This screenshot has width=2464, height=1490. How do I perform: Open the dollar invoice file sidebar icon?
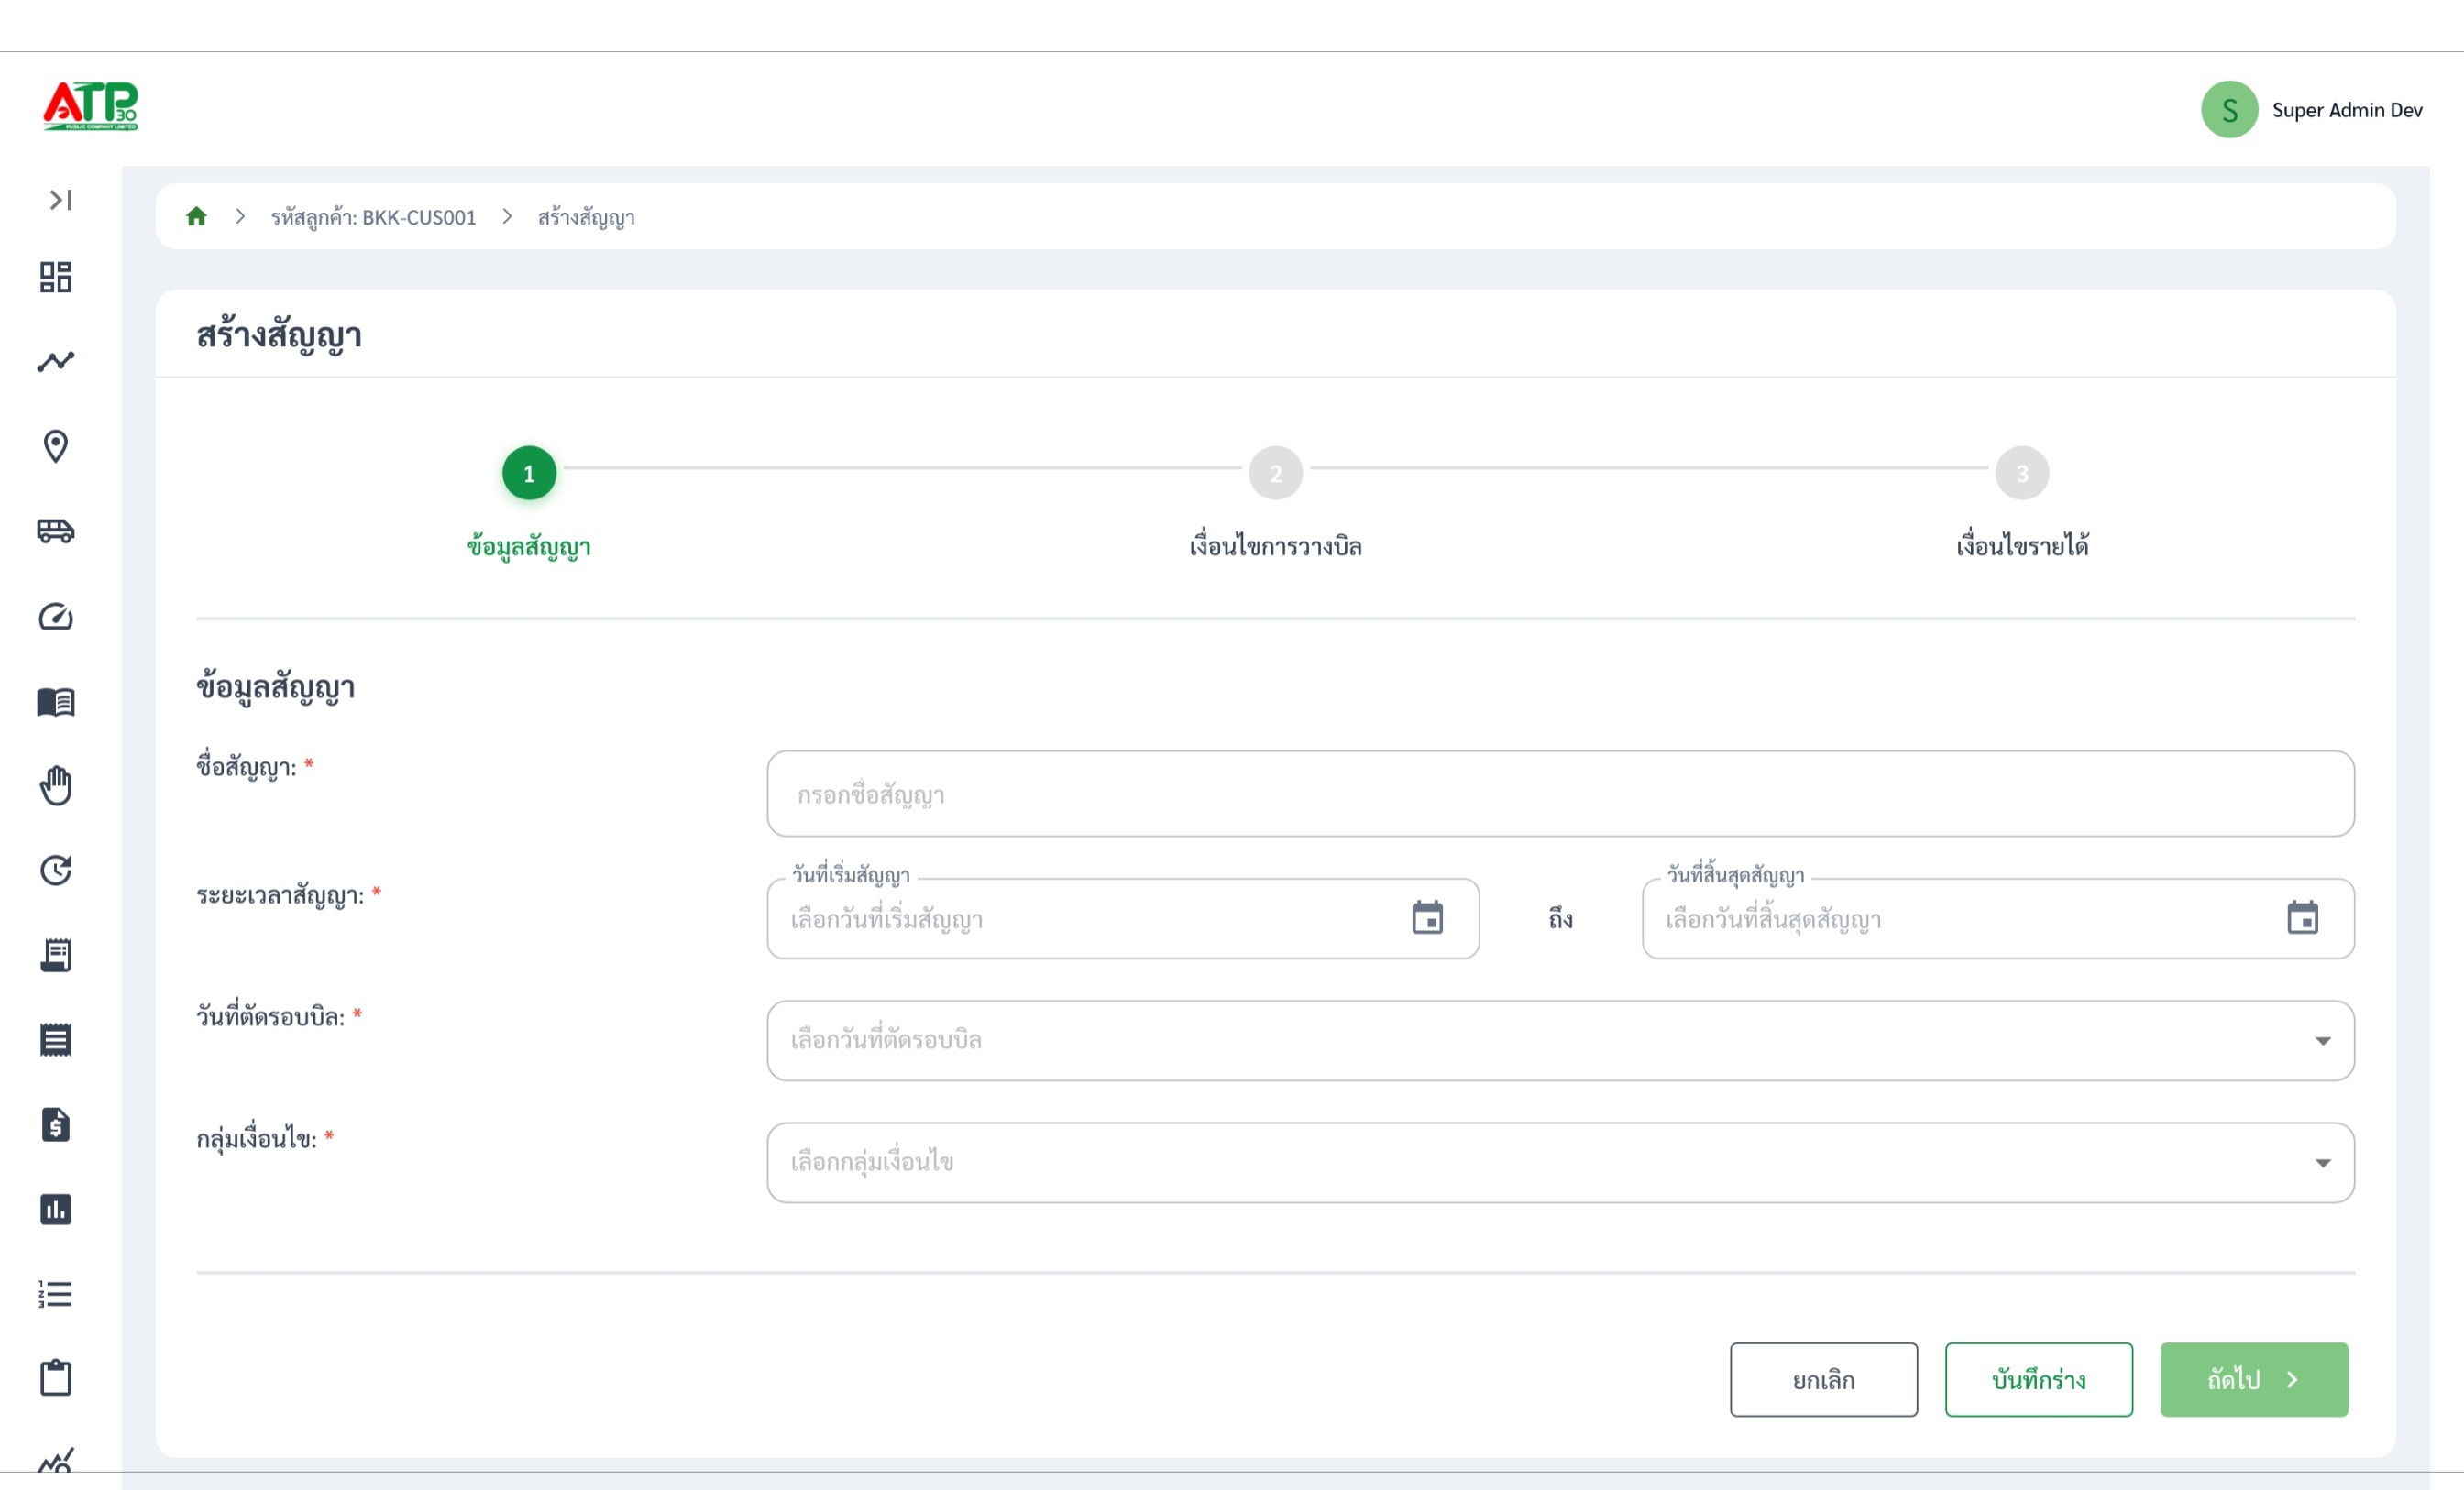coord(56,1125)
